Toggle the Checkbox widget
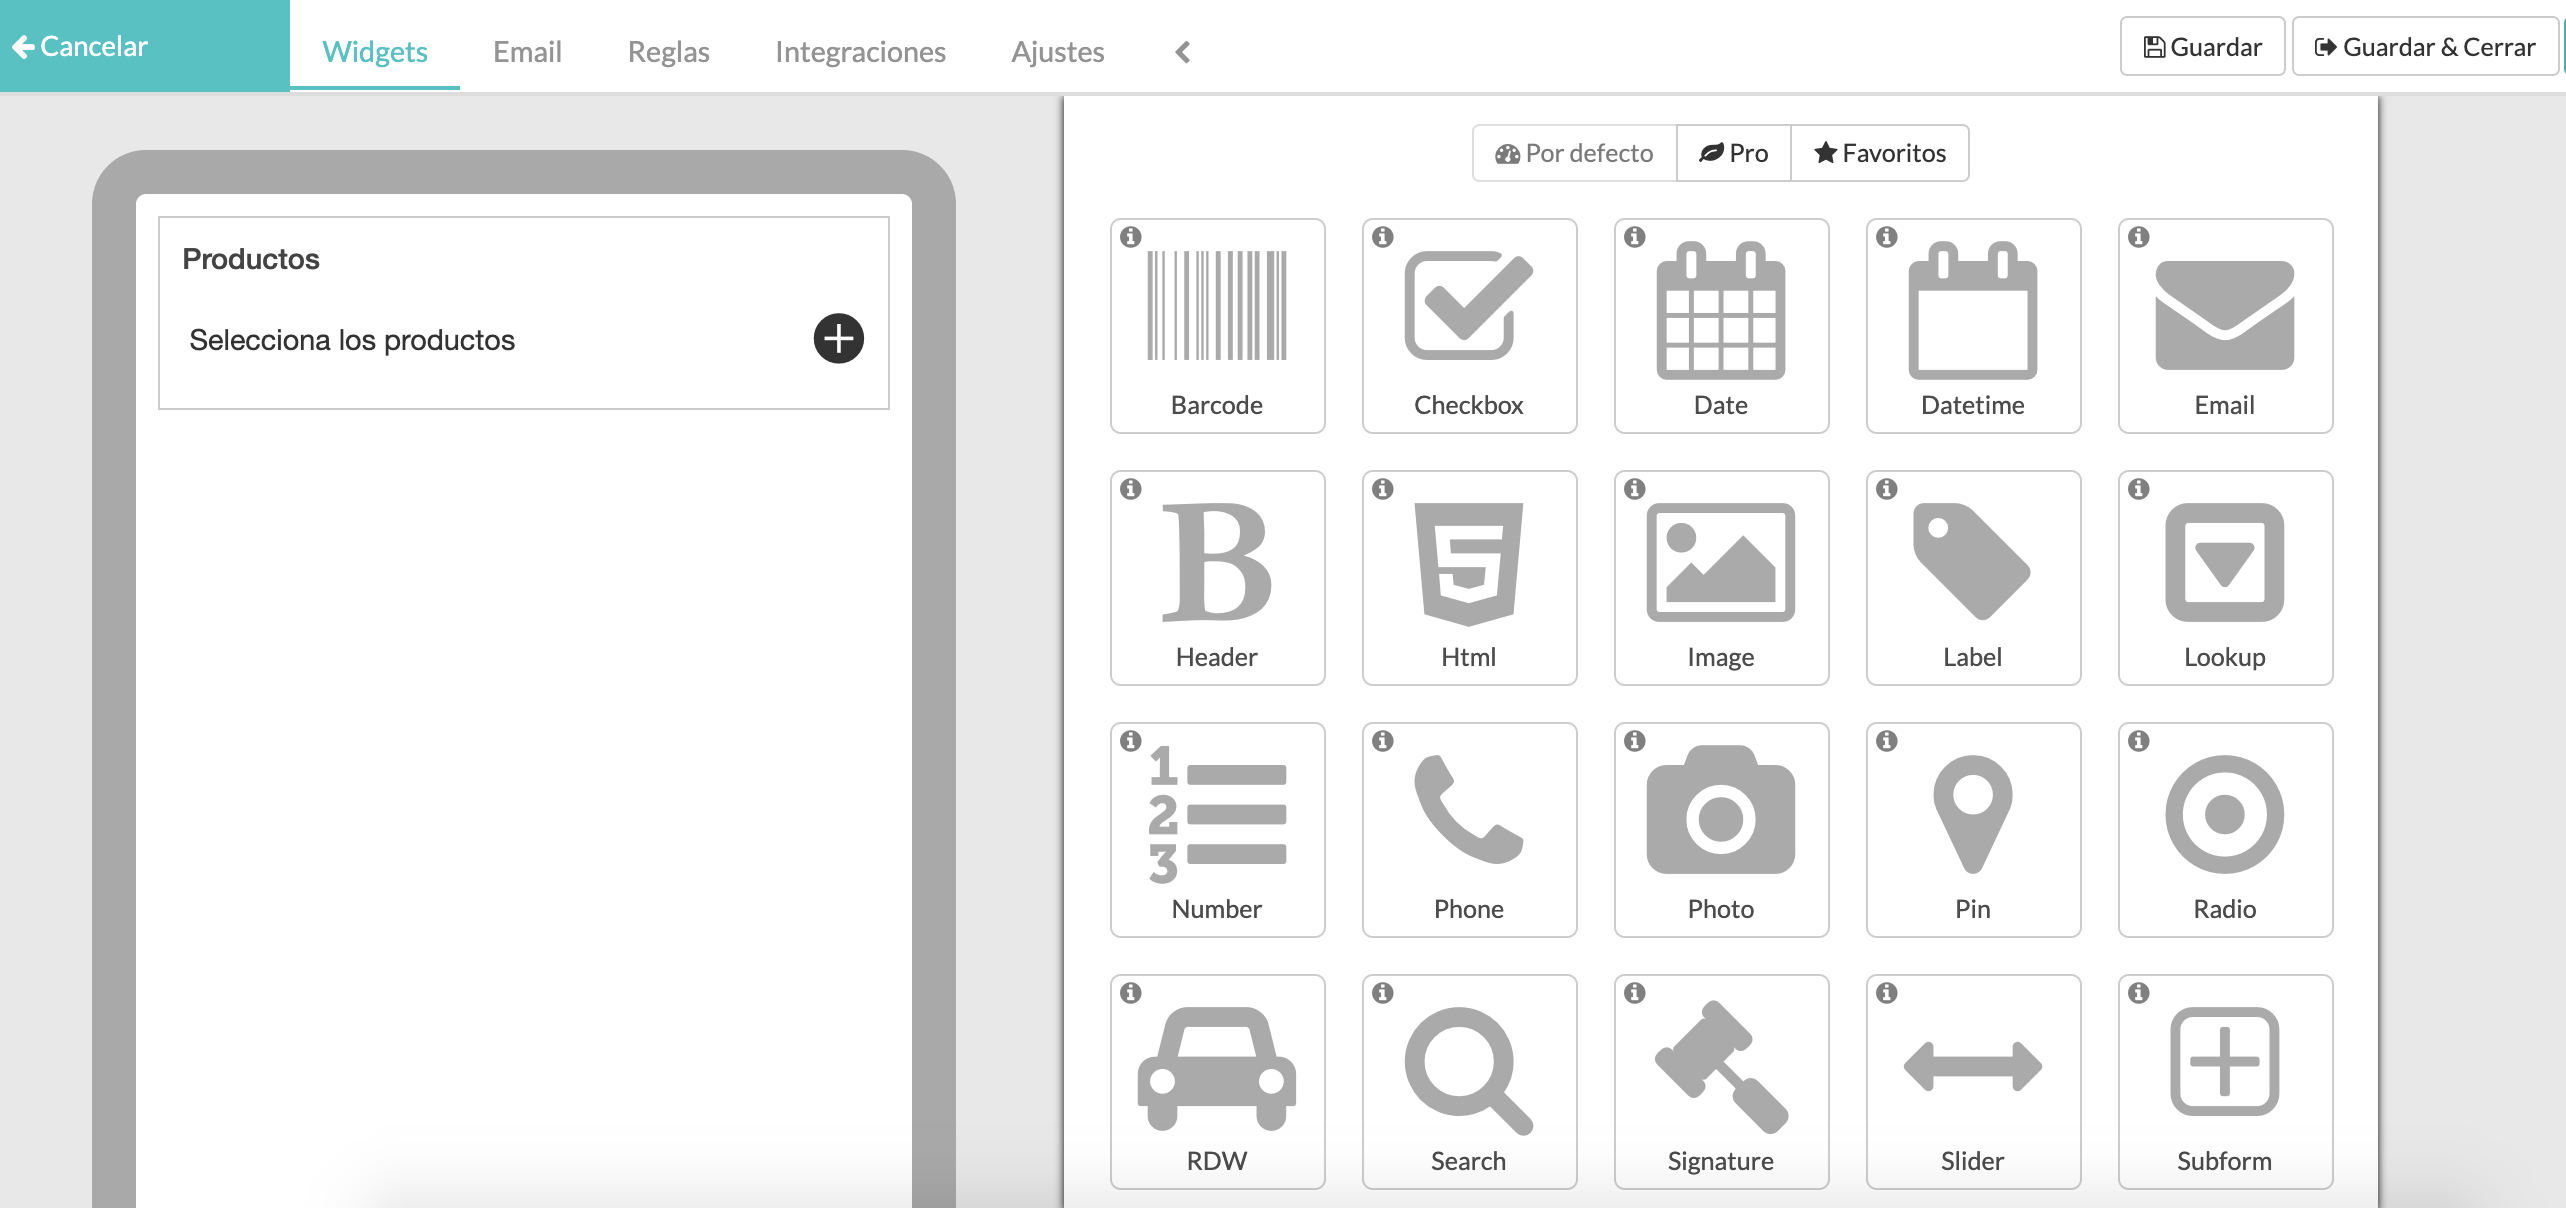Image resolution: width=2566 pixels, height=1208 pixels. 1470,324
